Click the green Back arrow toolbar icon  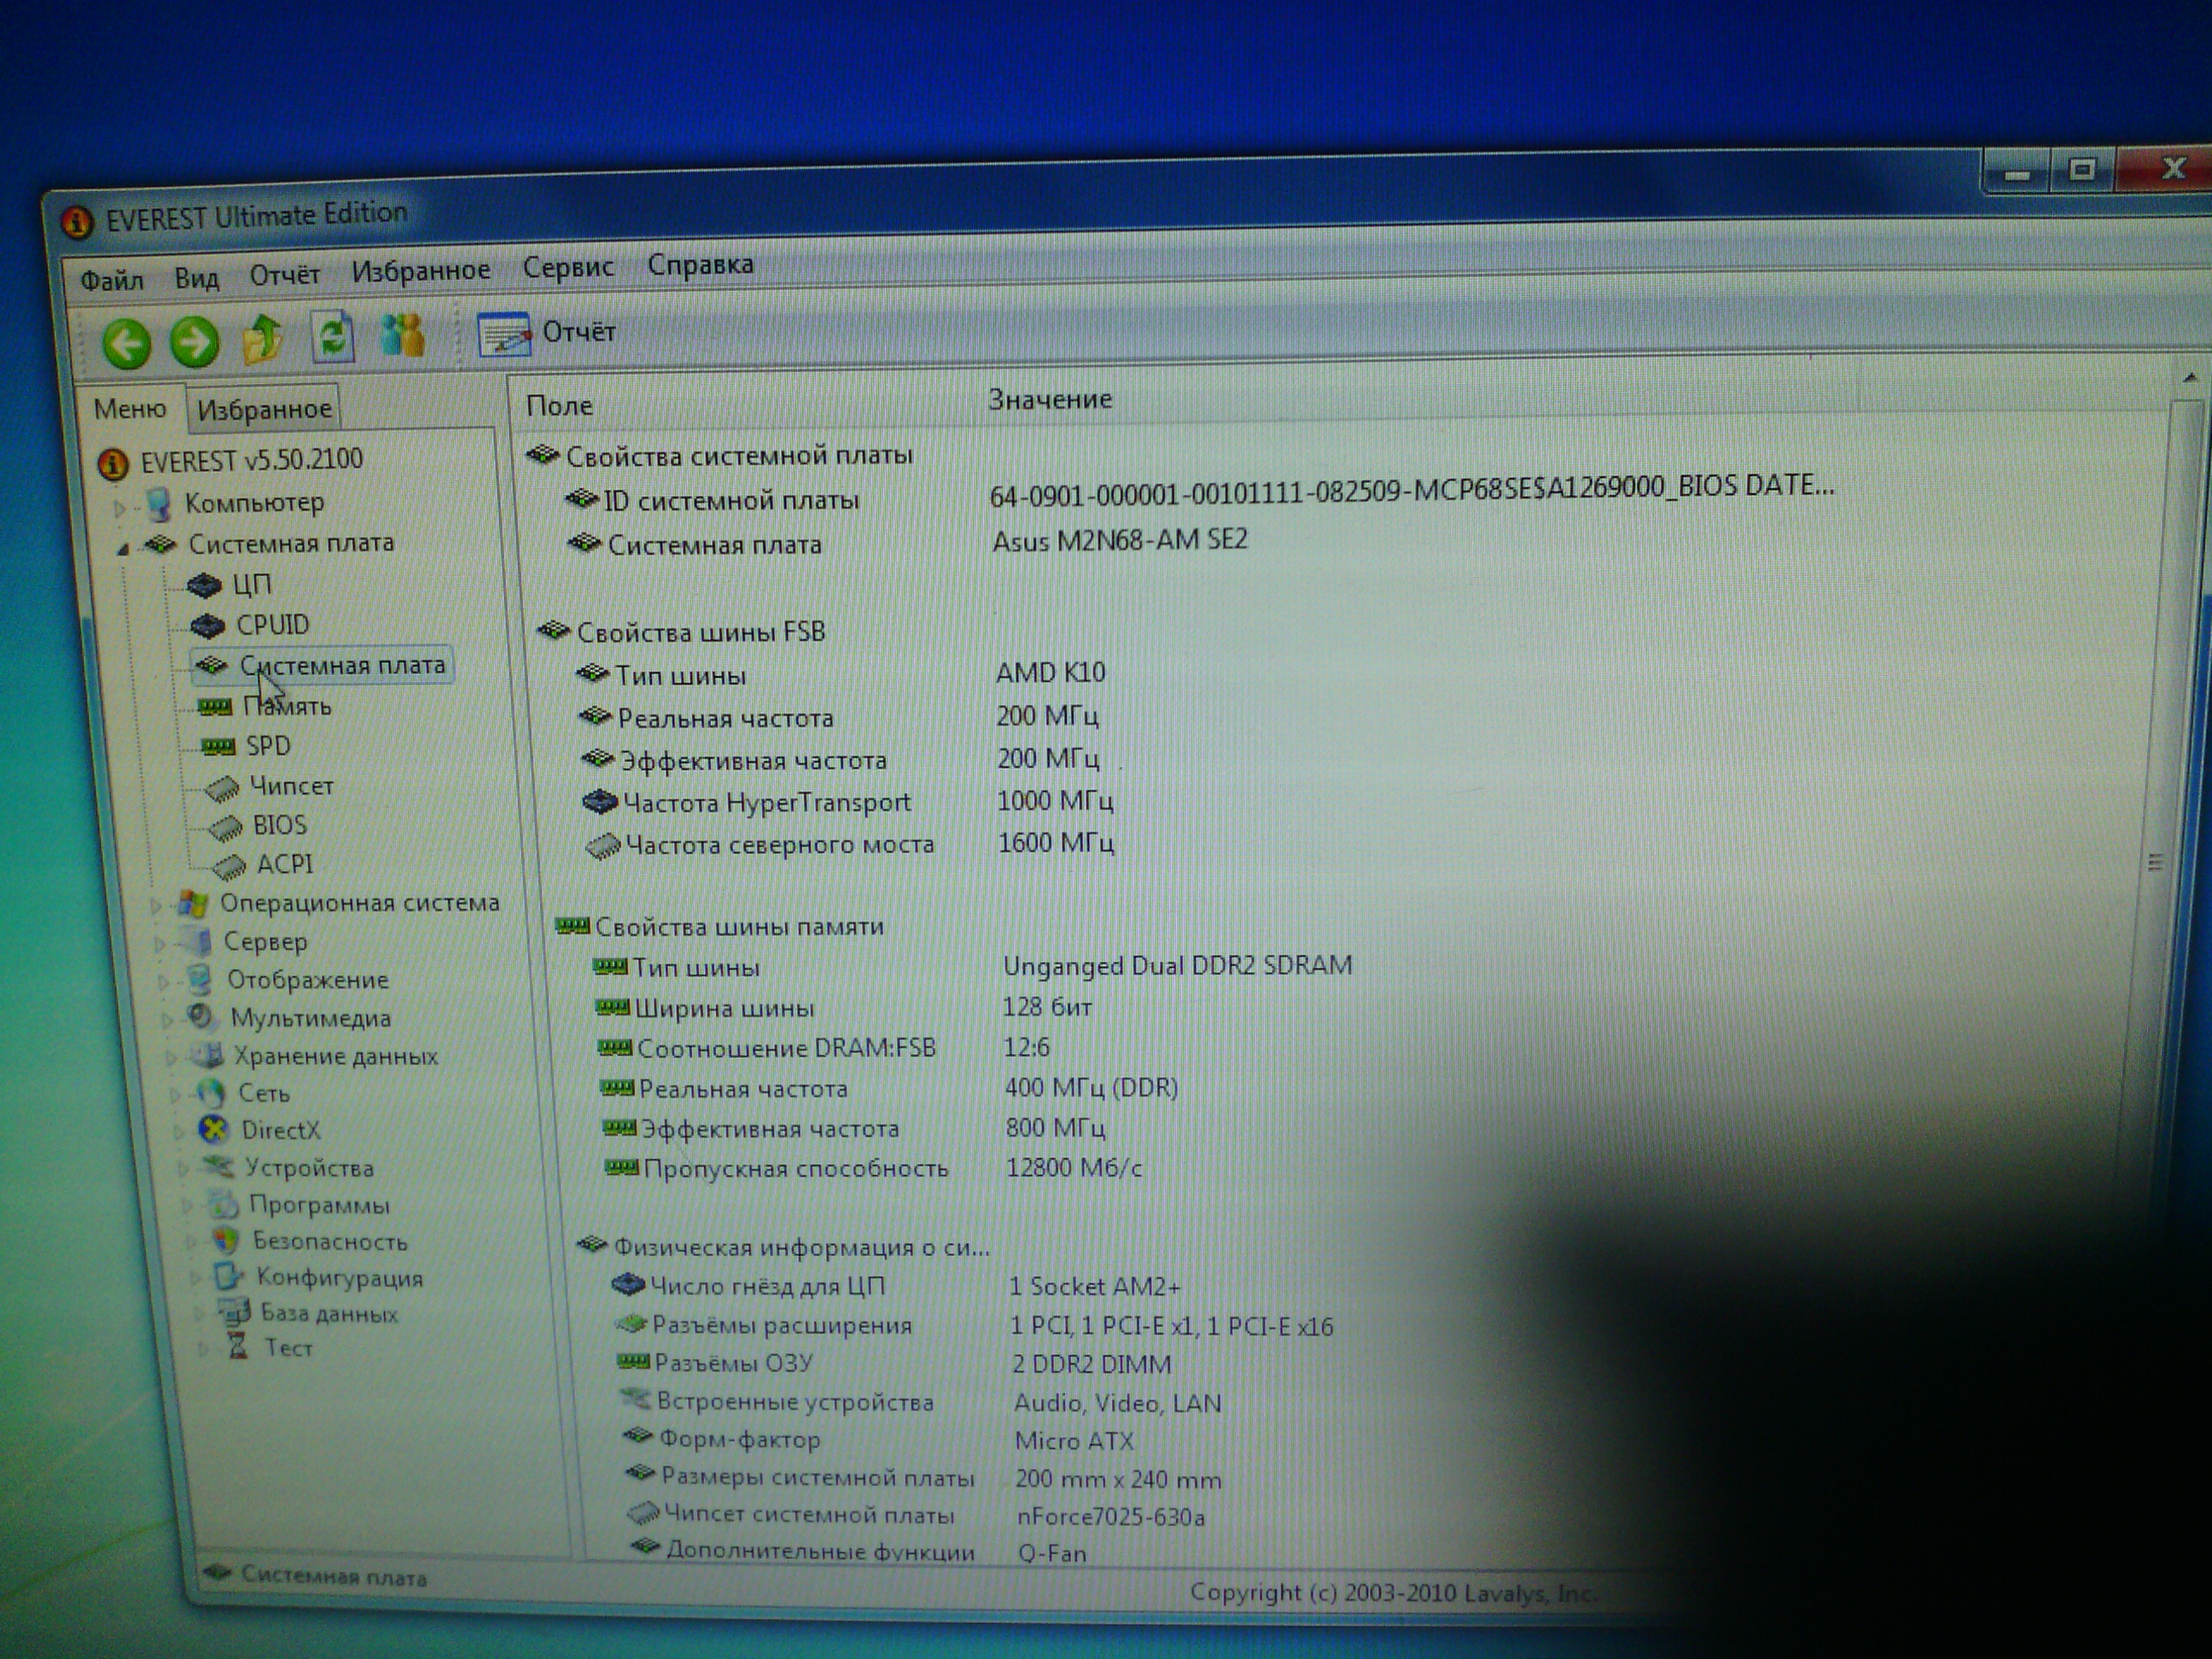[127, 344]
